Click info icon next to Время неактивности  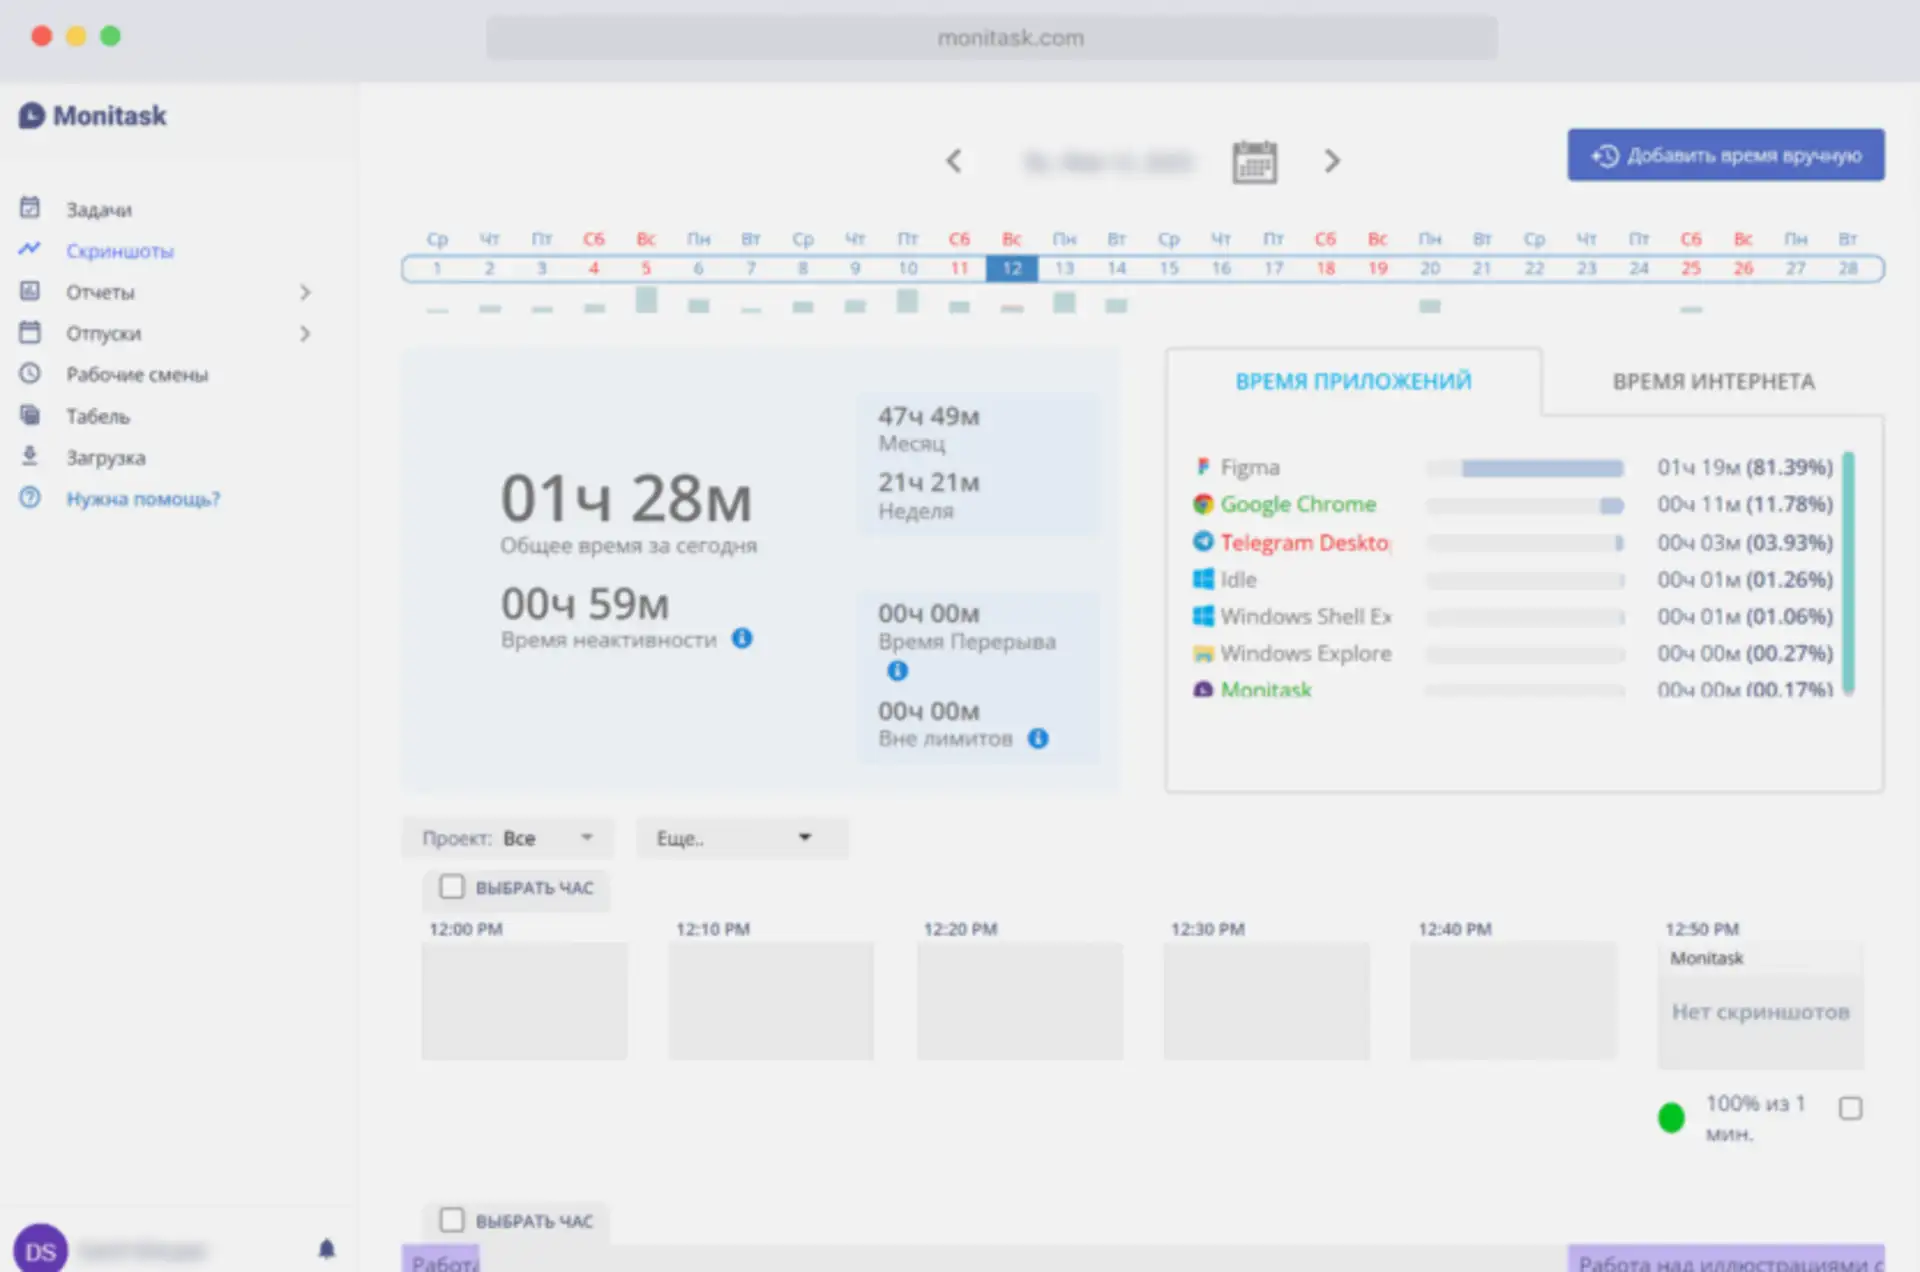(x=742, y=638)
